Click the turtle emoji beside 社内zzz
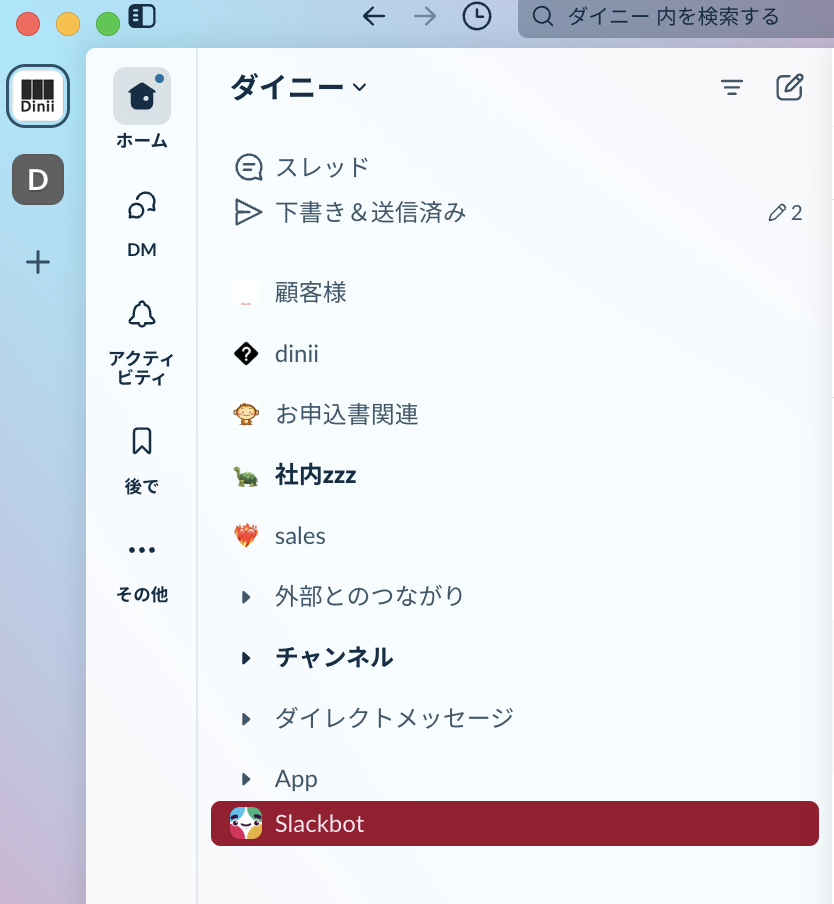The image size is (834, 904). 246,476
